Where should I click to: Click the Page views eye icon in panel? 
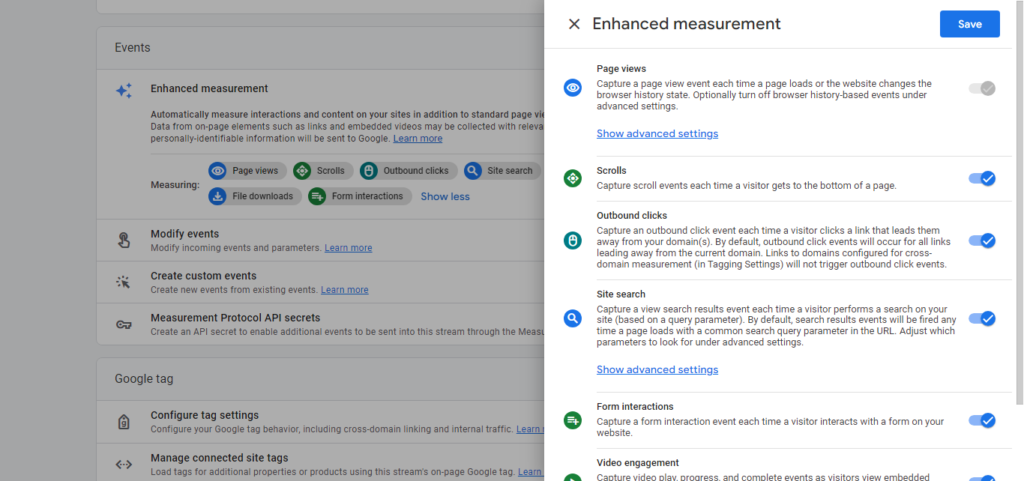[x=573, y=87]
